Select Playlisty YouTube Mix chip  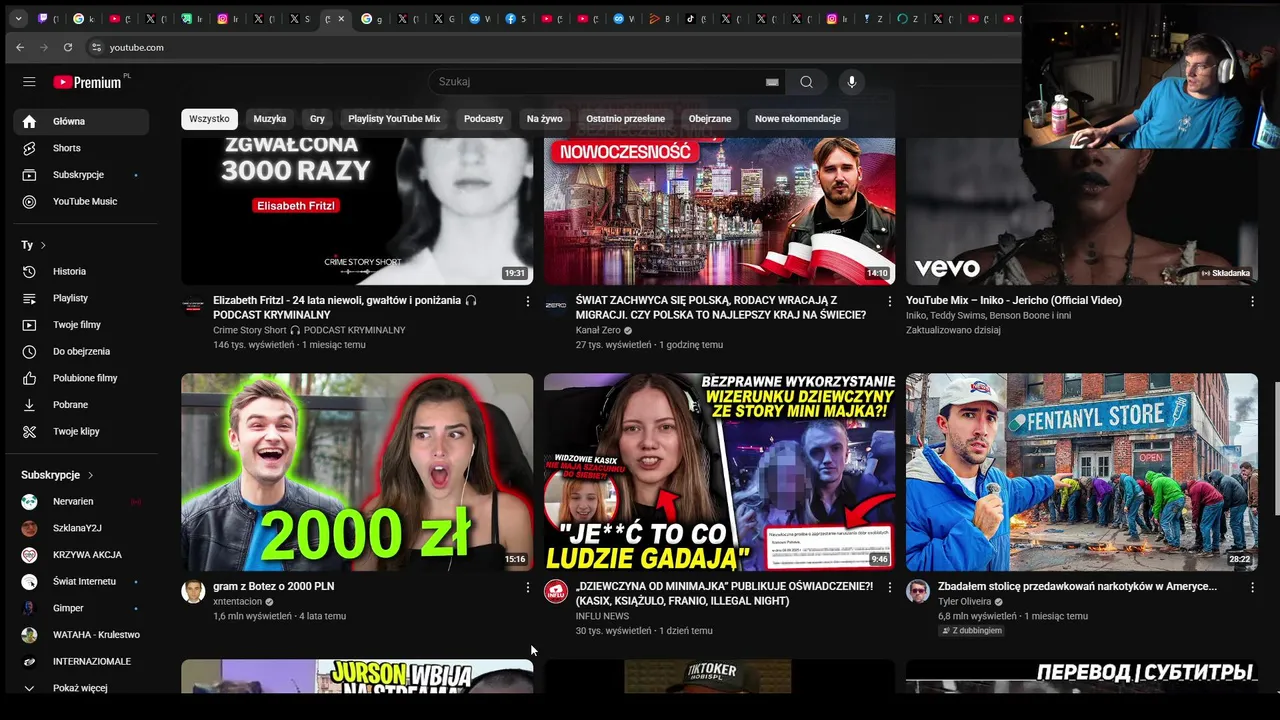point(394,119)
